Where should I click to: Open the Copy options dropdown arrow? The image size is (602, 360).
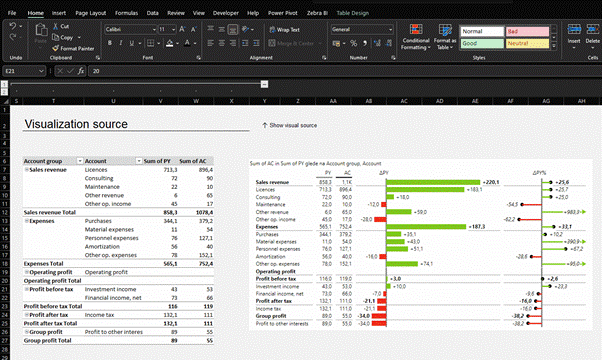click(79, 37)
